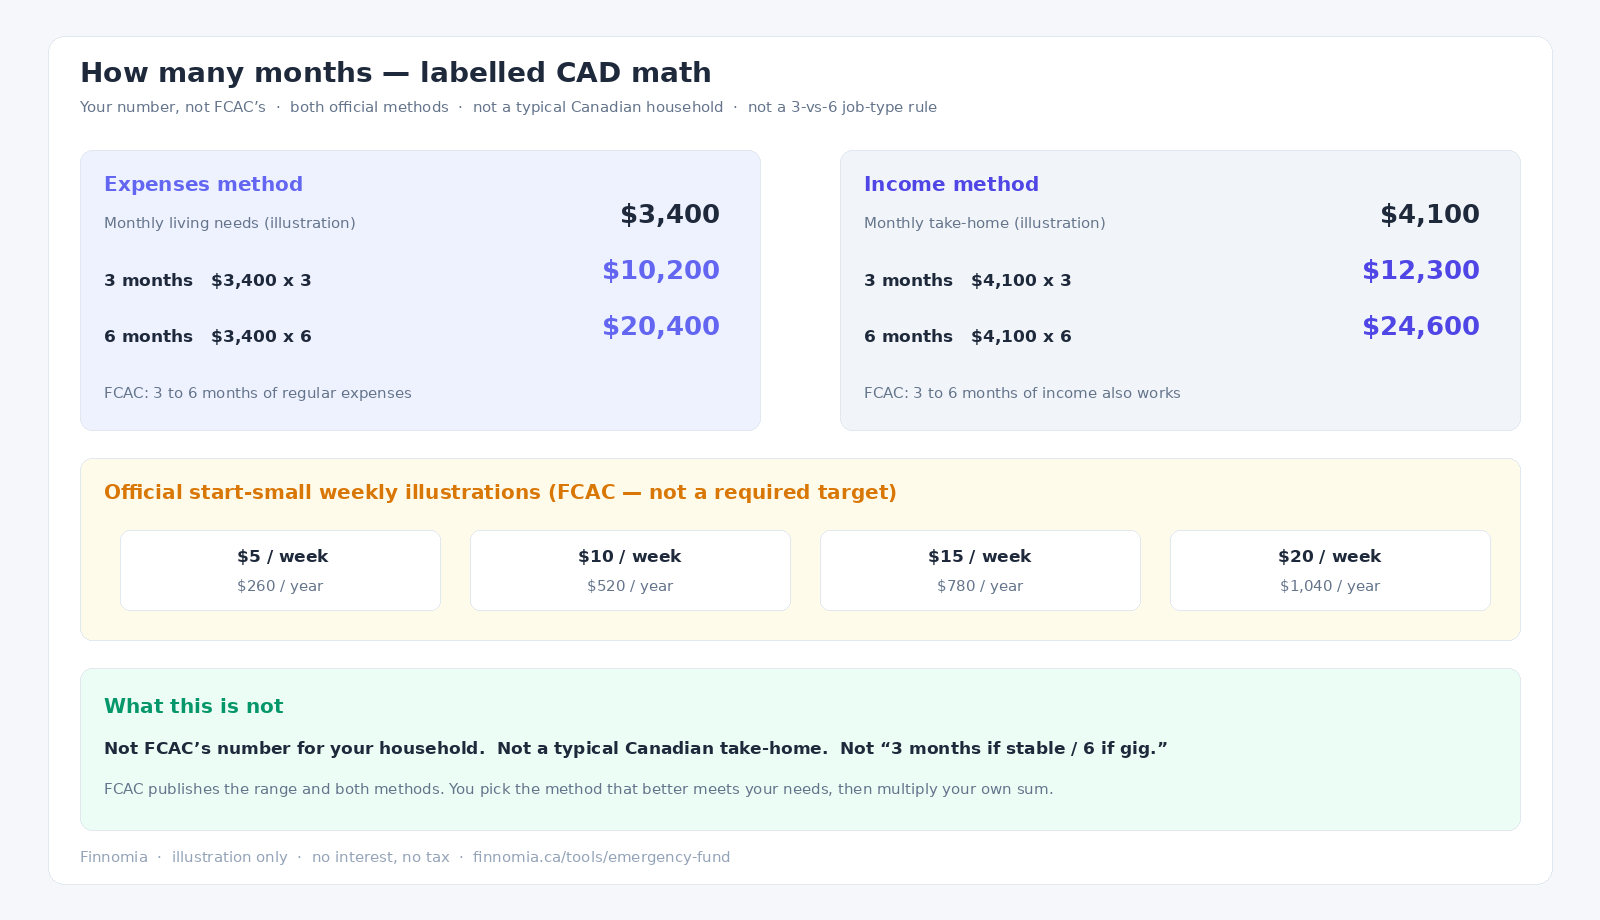Click the Expenses method heading
Image resolution: width=1600 pixels, height=920 pixels.
click(x=203, y=184)
